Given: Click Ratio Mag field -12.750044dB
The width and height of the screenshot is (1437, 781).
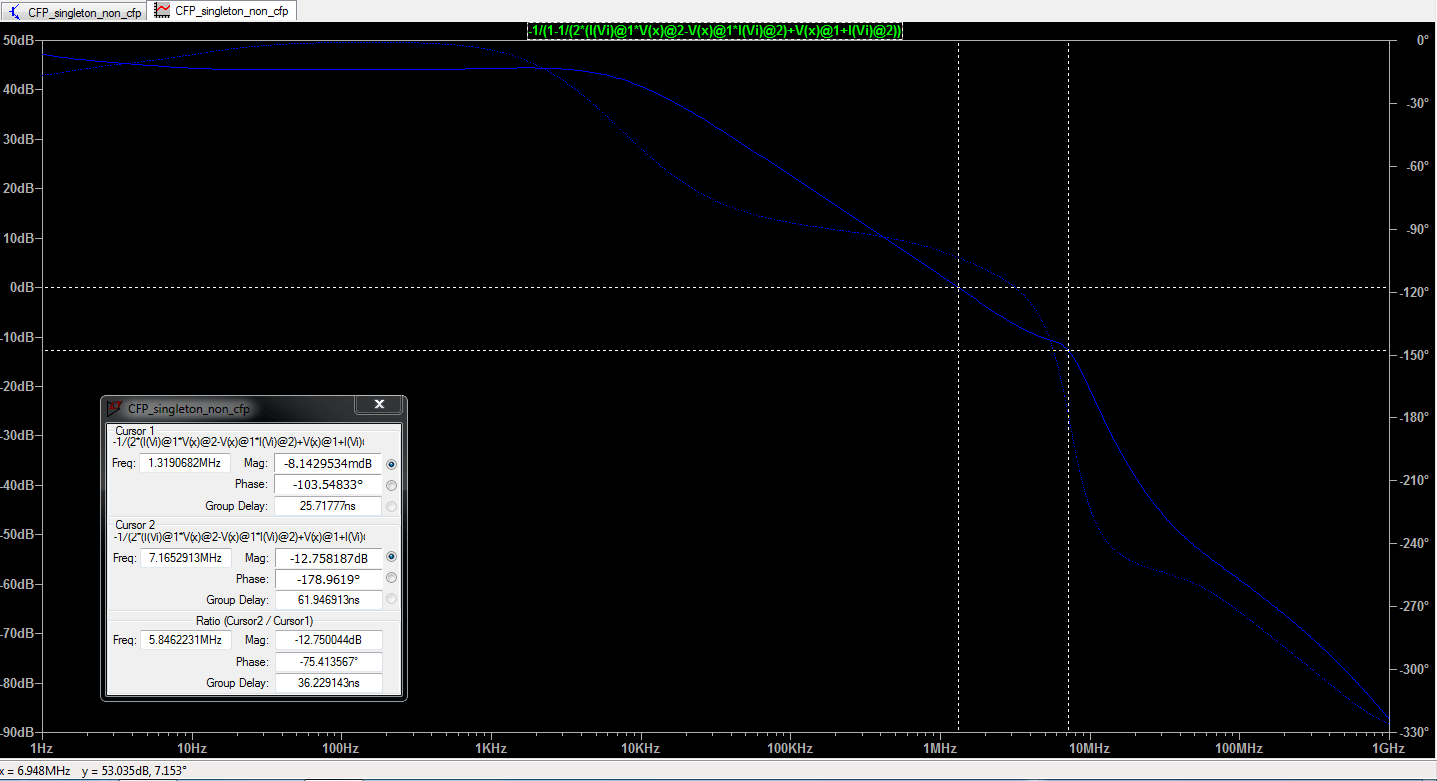Looking at the screenshot, I should tap(327, 641).
